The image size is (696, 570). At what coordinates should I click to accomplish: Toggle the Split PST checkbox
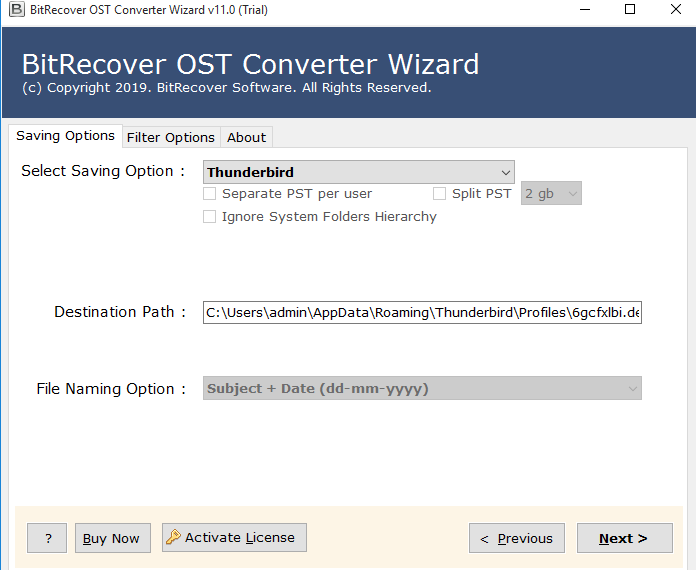(x=440, y=194)
